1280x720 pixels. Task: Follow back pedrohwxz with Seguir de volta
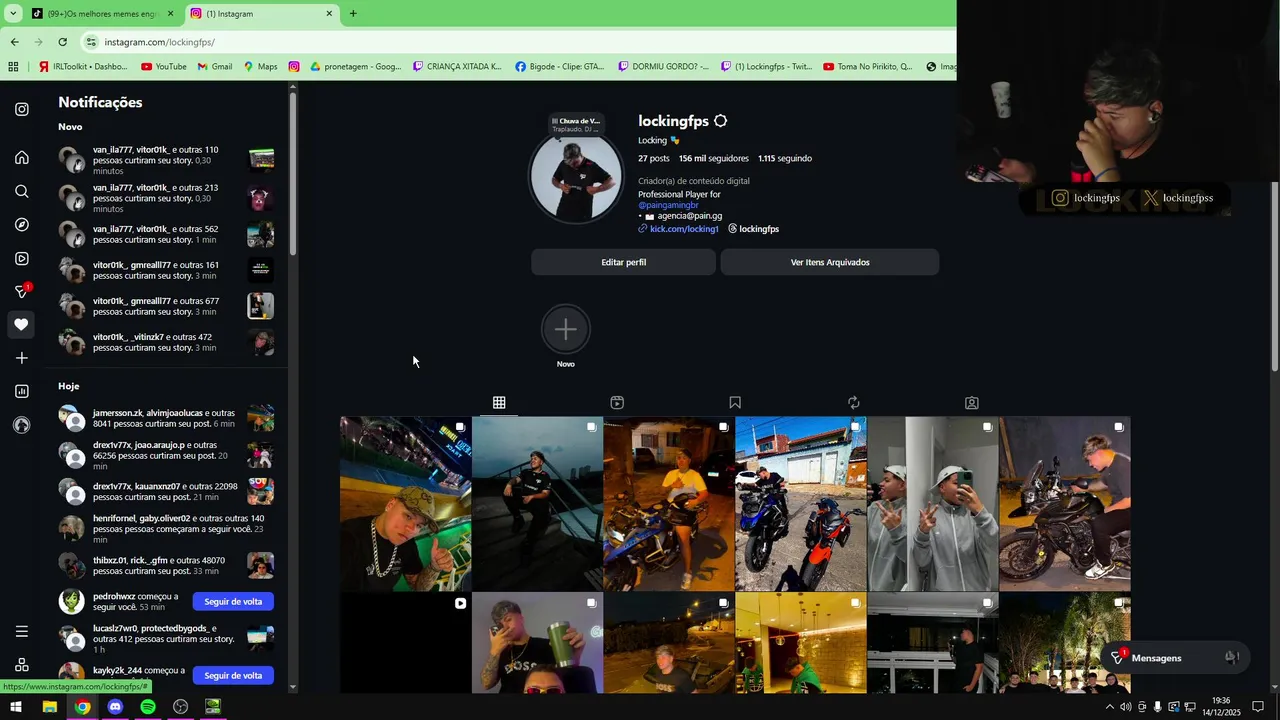point(233,601)
